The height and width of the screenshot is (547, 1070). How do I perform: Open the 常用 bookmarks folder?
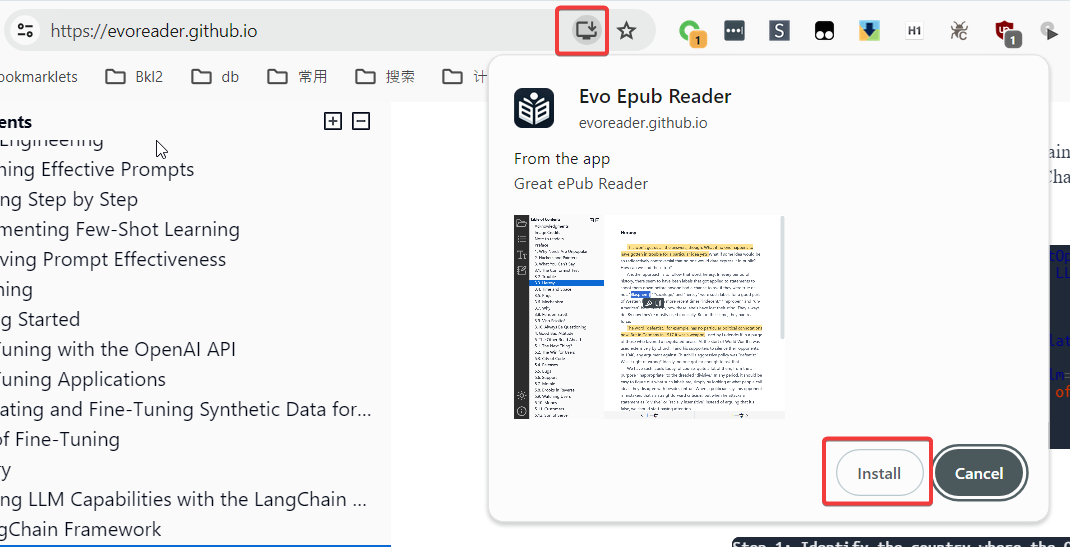pyautogui.click(x=297, y=76)
